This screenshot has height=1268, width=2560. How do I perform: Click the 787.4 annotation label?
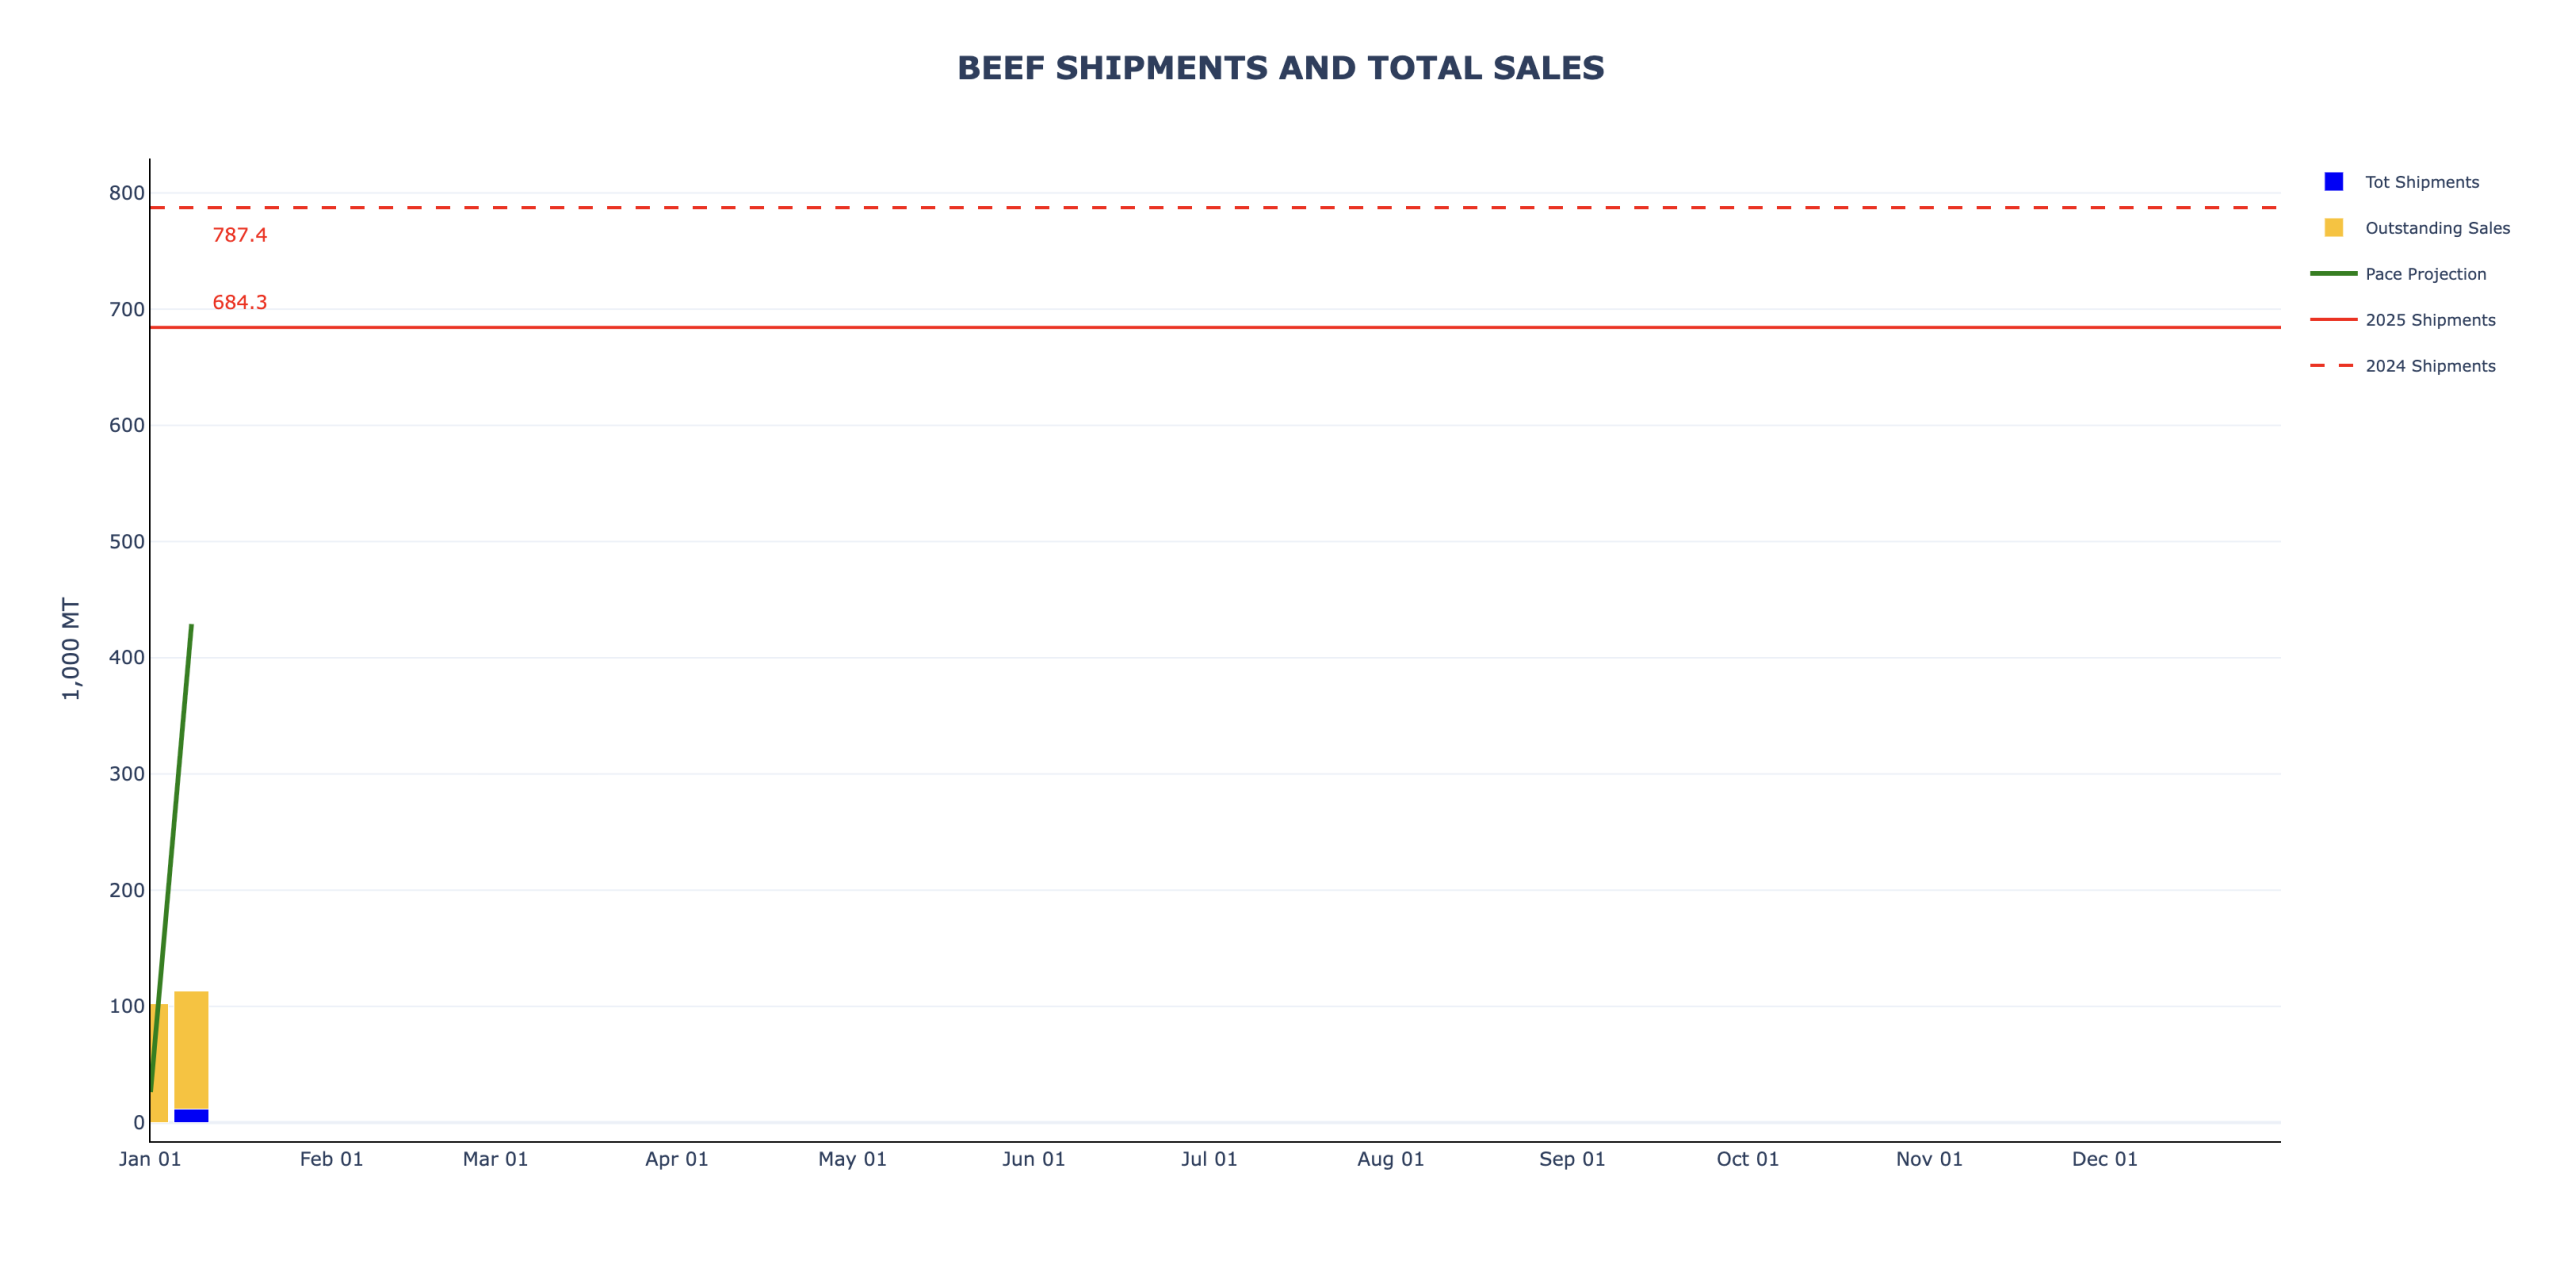[240, 235]
